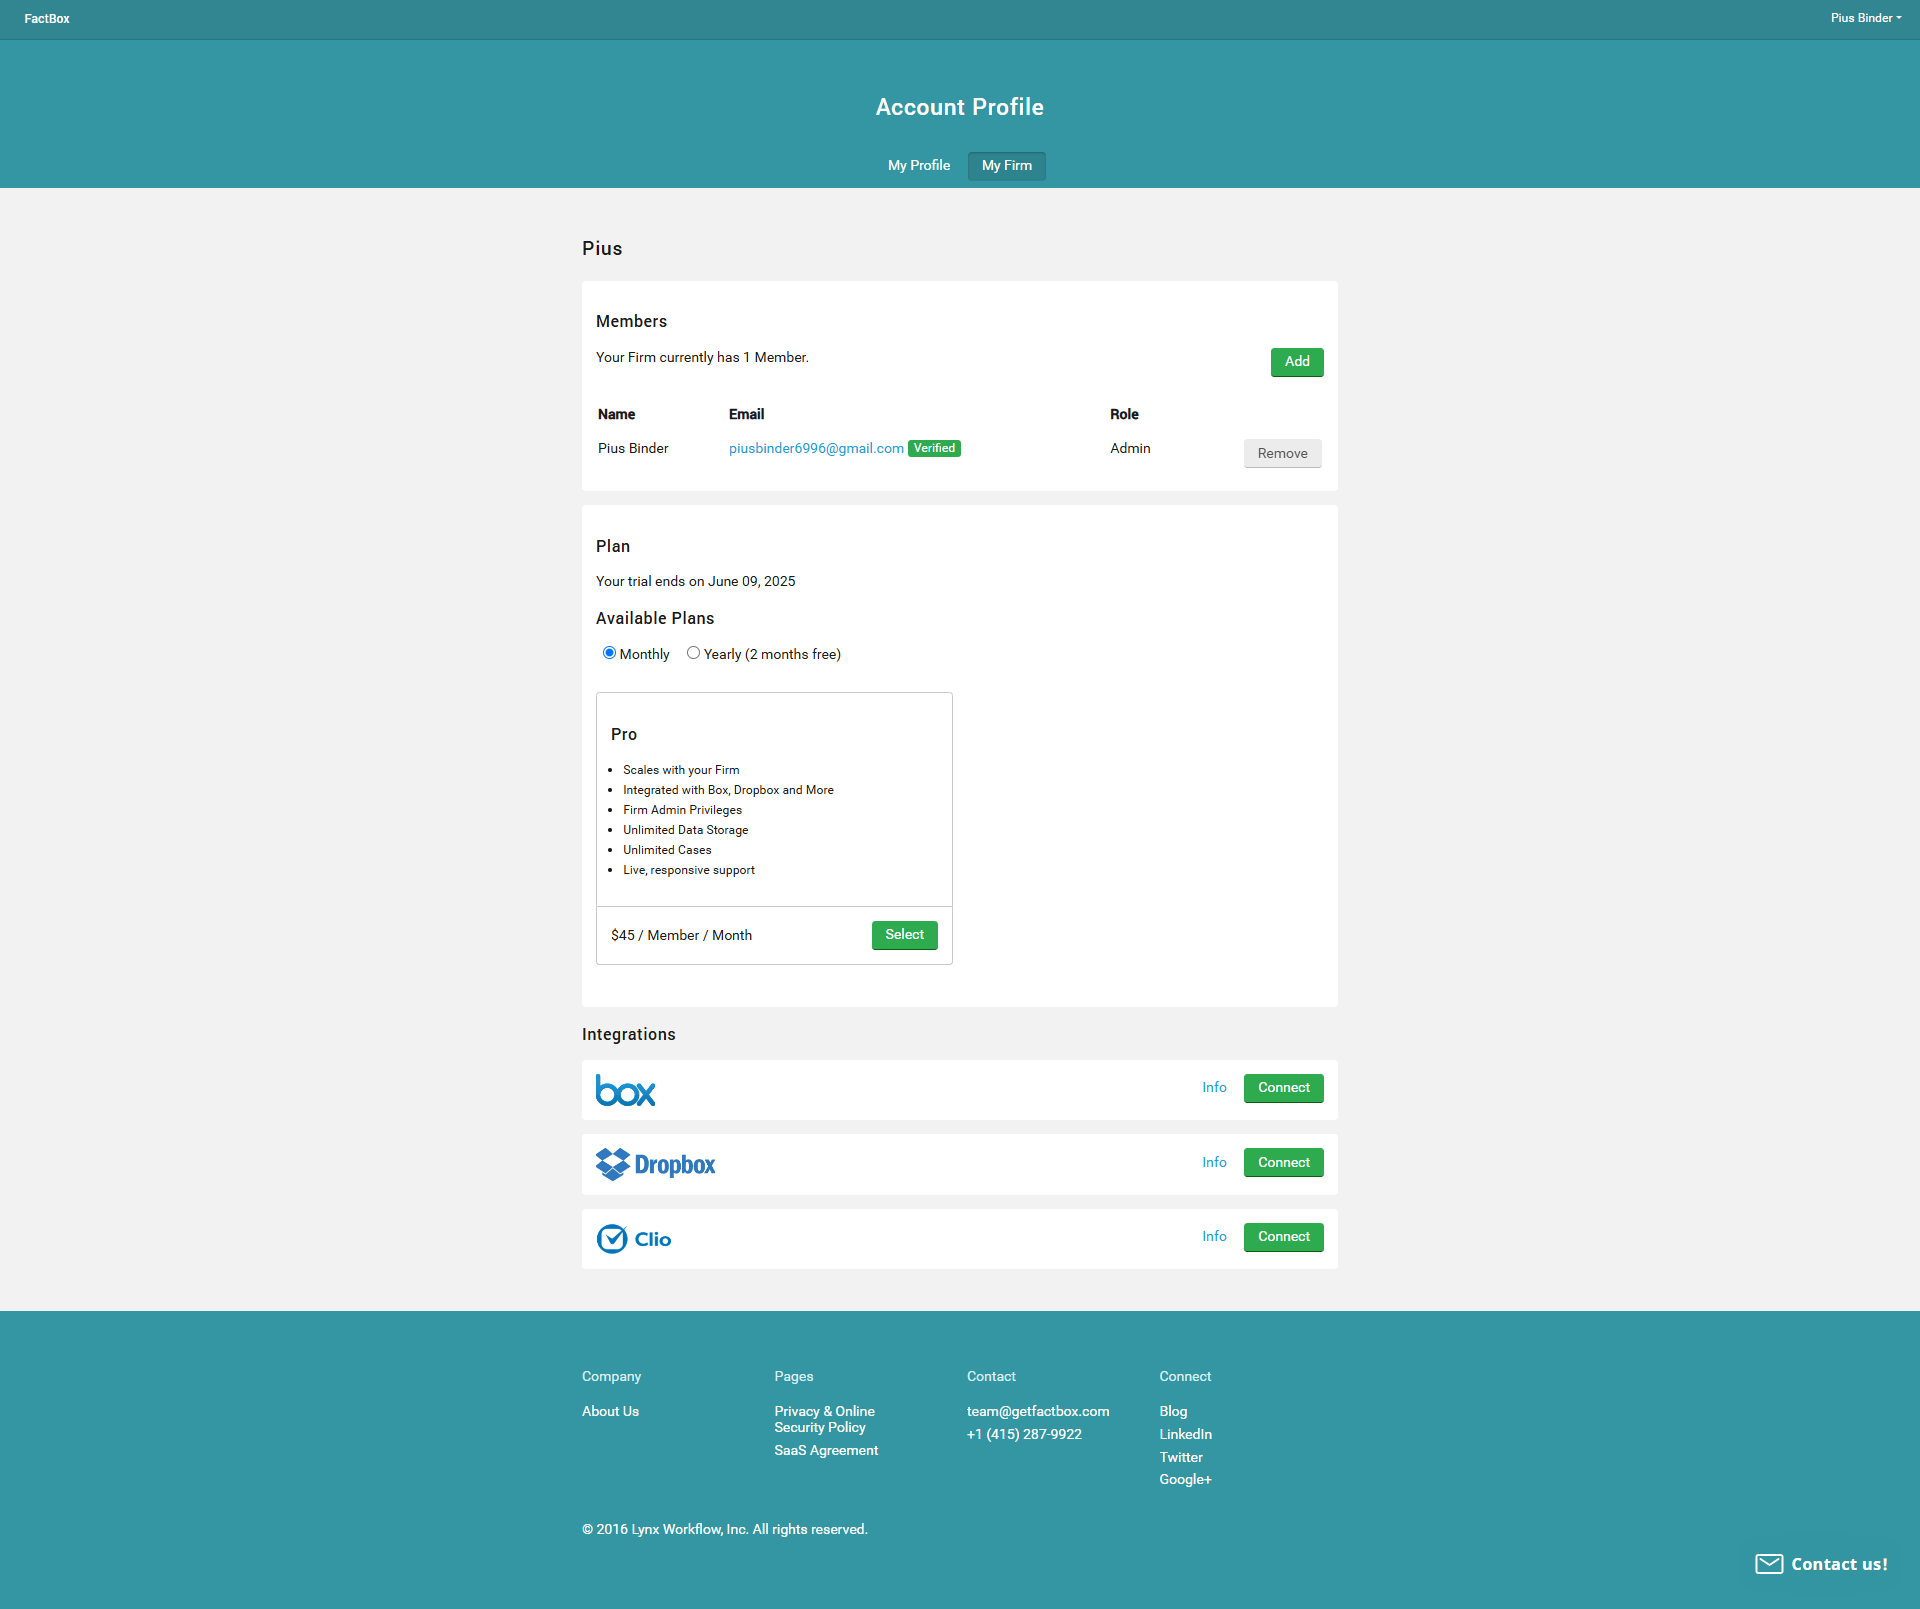The height and width of the screenshot is (1609, 1920).
Task: Click the Verified badge
Action: (x=934, y=448)
